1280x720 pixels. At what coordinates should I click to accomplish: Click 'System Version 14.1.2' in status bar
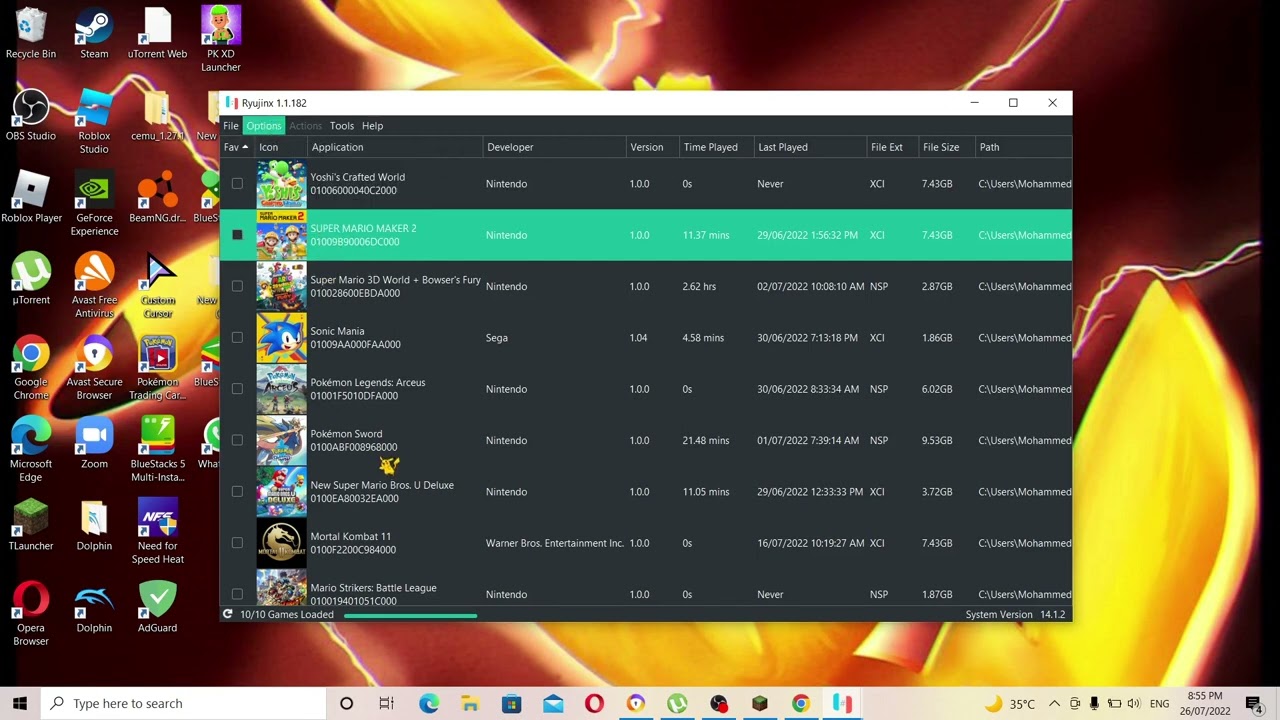pos(1015,615)
